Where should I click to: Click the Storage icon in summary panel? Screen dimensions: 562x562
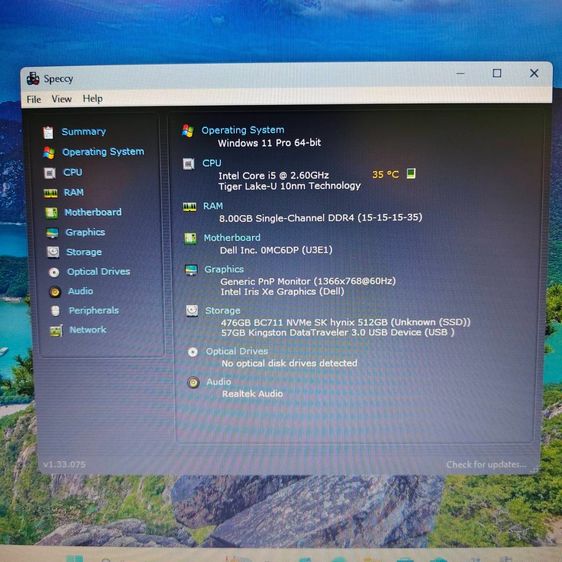(x=192, y=310)
